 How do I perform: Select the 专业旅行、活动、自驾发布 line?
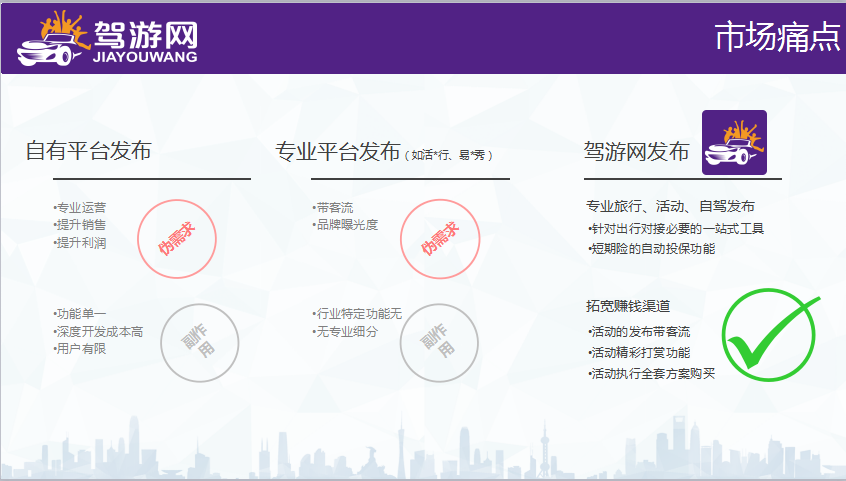[671, 206]
